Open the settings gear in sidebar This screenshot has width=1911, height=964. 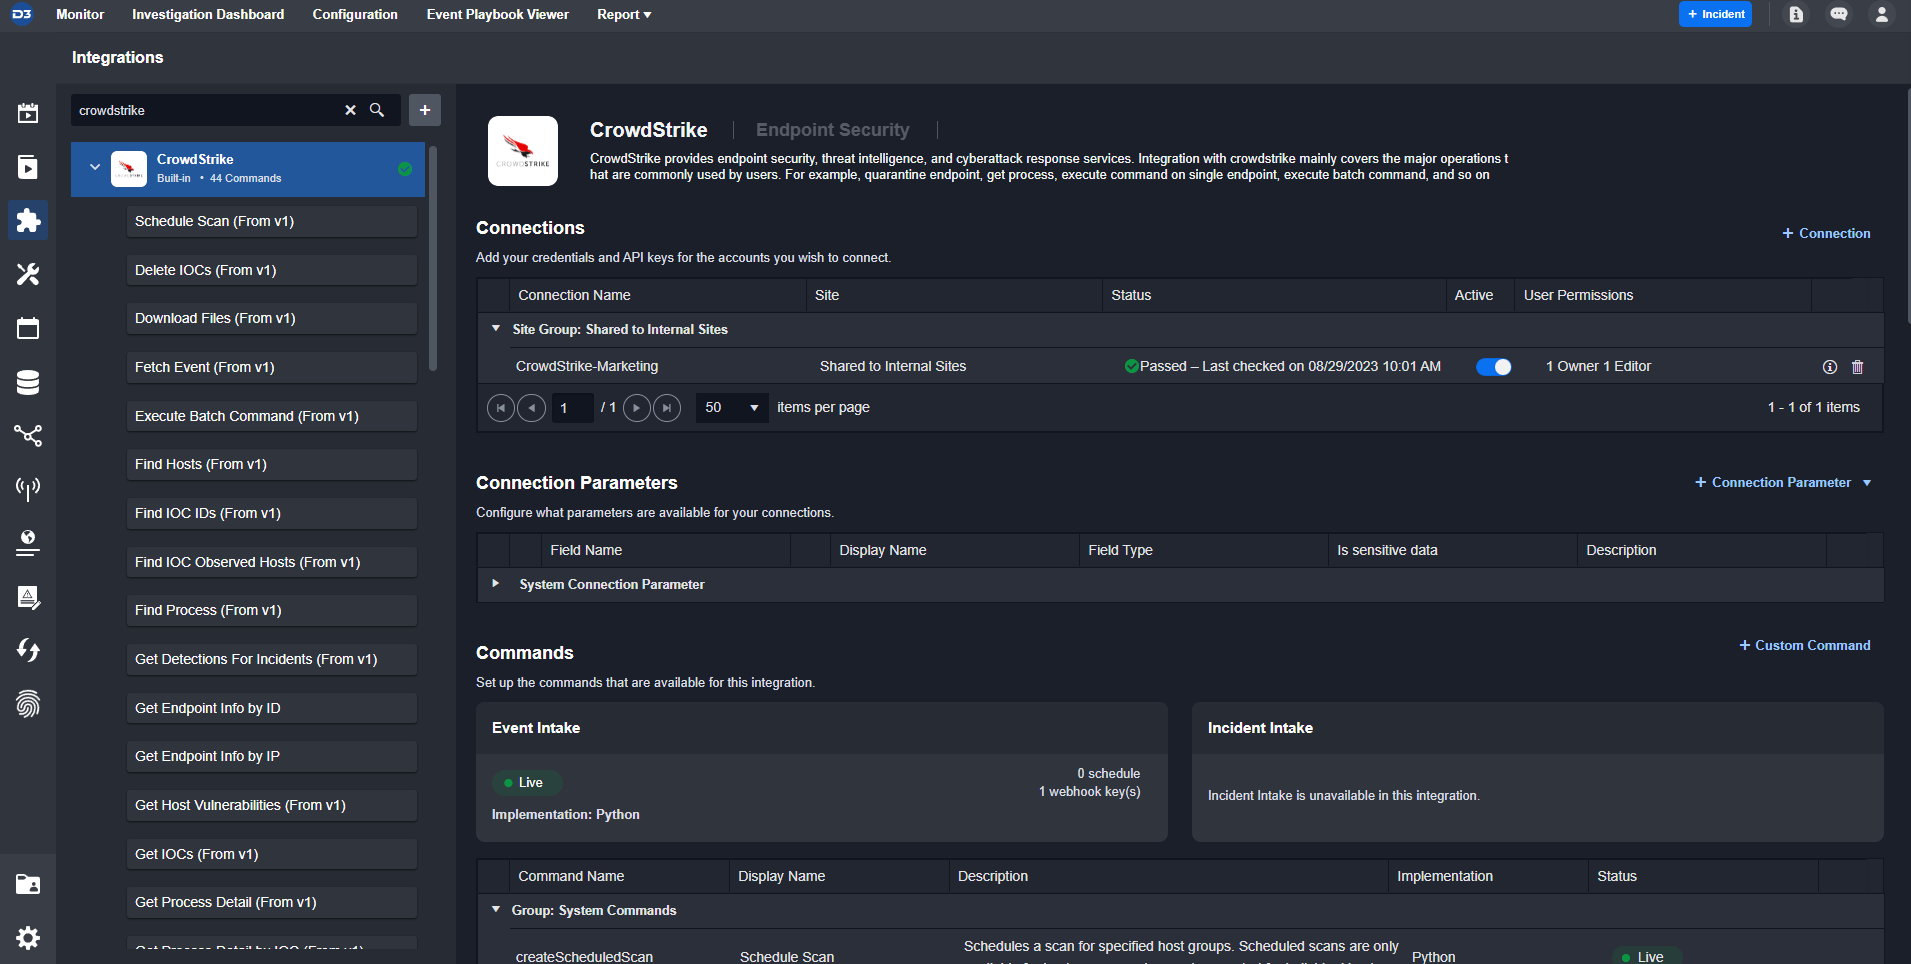pos(28,938)
